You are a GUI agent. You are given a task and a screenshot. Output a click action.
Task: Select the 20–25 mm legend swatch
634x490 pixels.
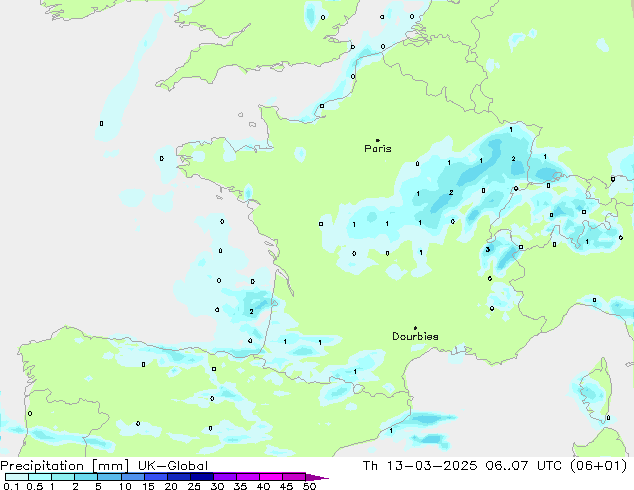(178, 477)
